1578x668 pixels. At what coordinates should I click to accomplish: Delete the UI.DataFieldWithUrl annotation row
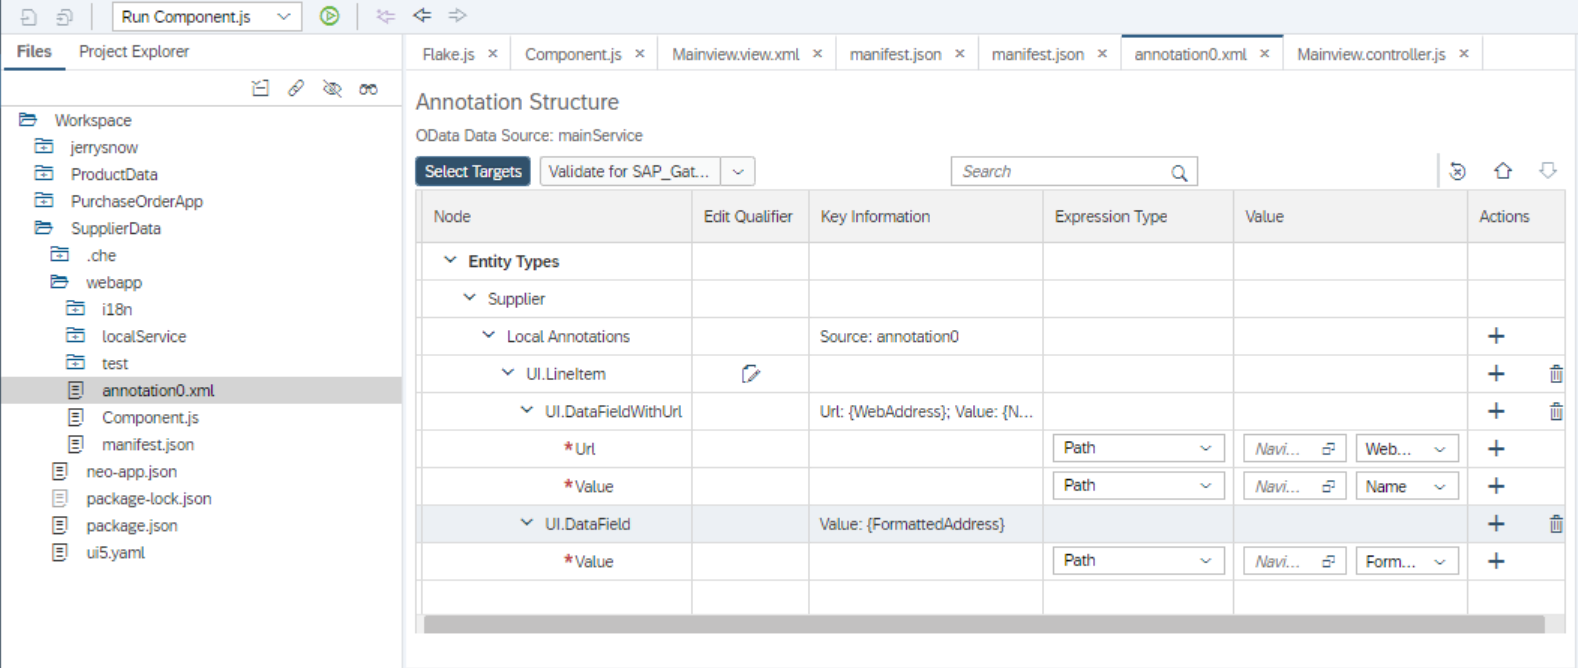pyautogui.click(x=1556, y=411)
